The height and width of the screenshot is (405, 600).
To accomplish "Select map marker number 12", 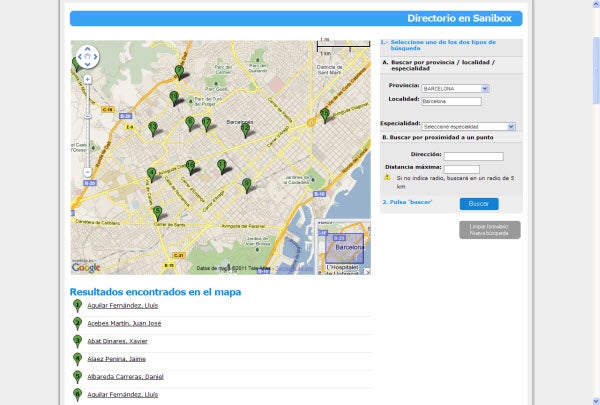I will tap(245, 130).
